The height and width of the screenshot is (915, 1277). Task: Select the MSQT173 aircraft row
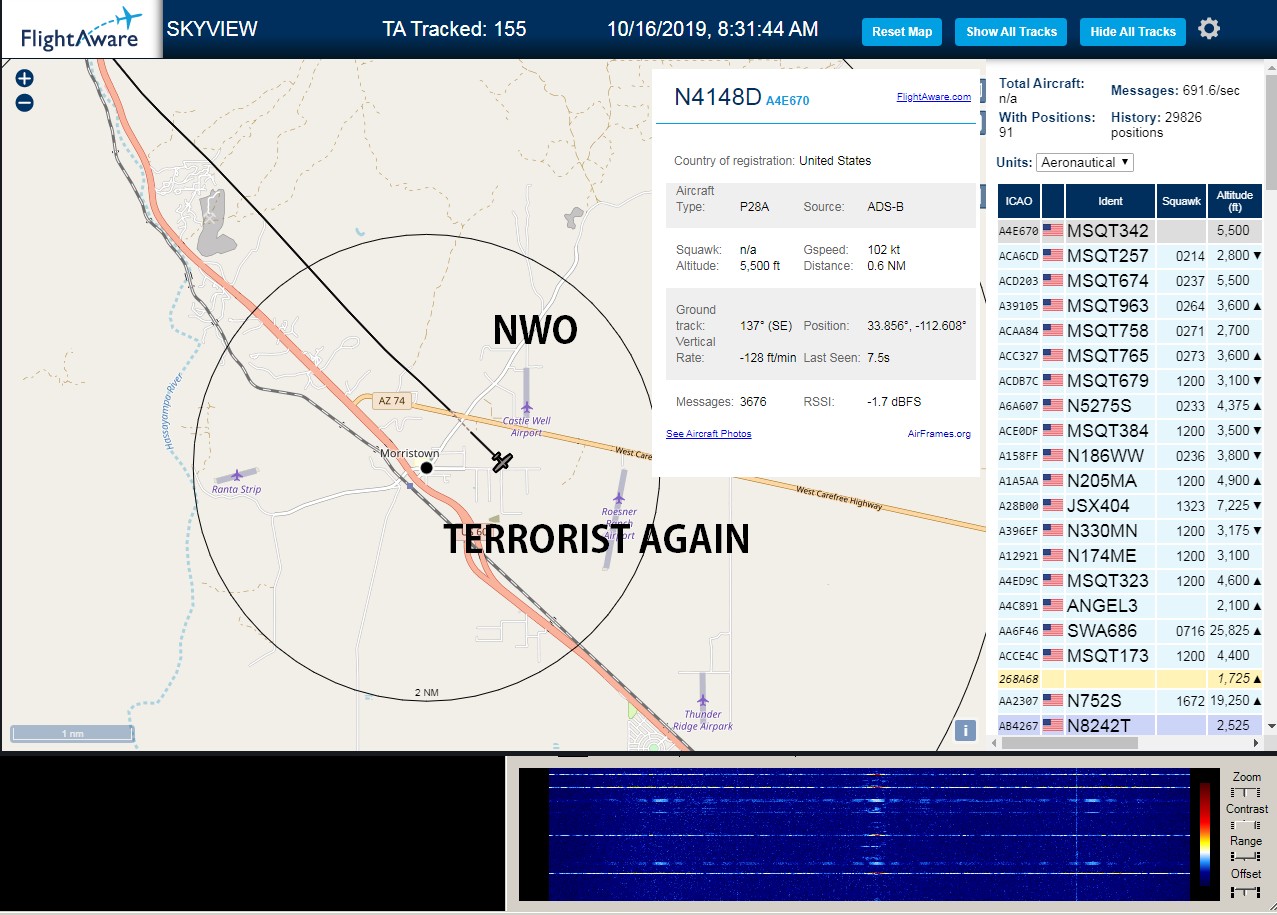coord(1130,656)
